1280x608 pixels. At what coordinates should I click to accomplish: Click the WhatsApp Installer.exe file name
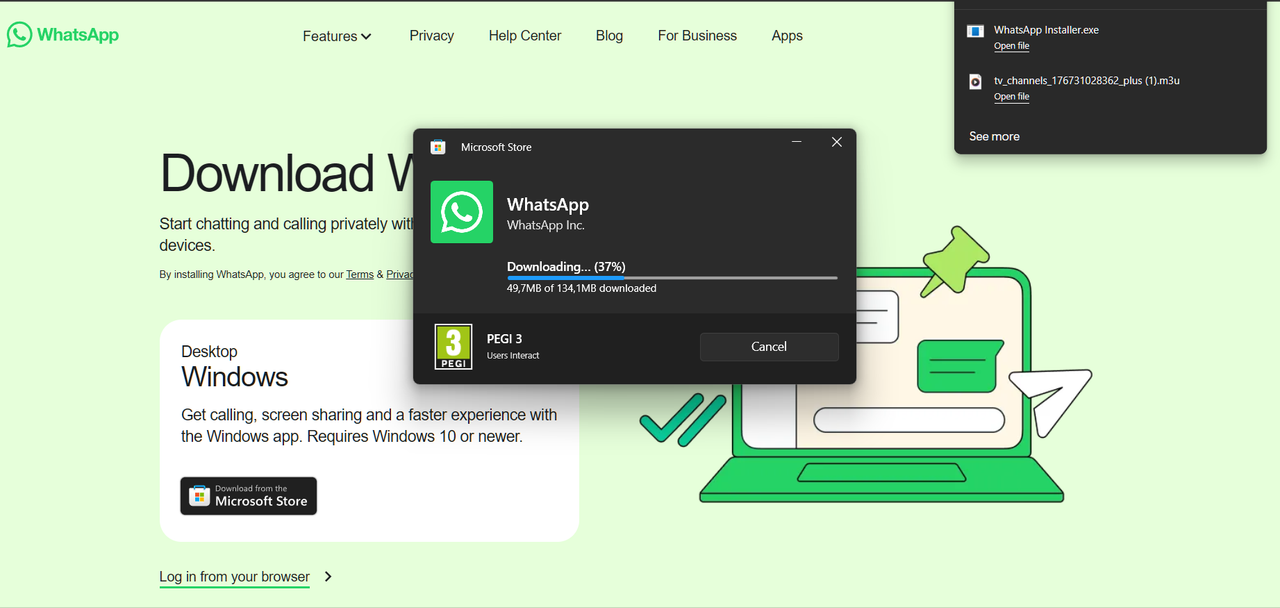1046,30
